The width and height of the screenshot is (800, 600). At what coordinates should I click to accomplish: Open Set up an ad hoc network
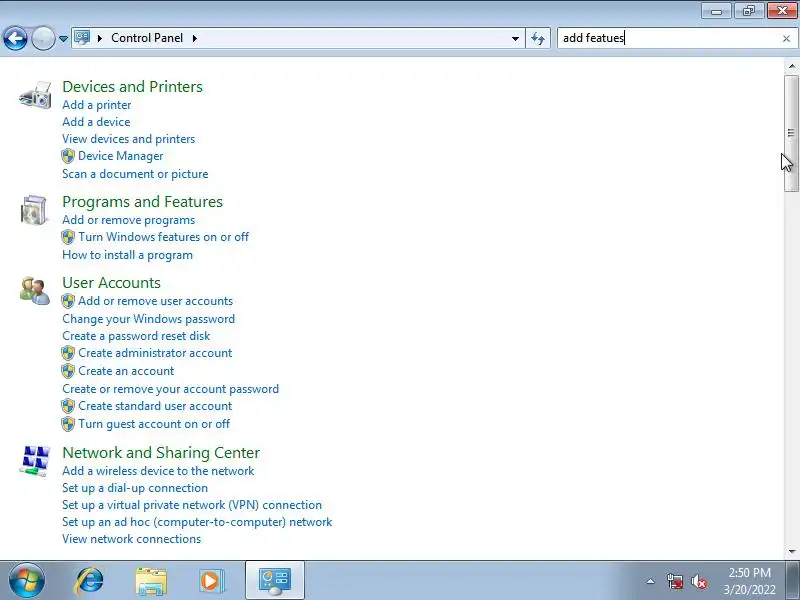(x=197, y=522)
